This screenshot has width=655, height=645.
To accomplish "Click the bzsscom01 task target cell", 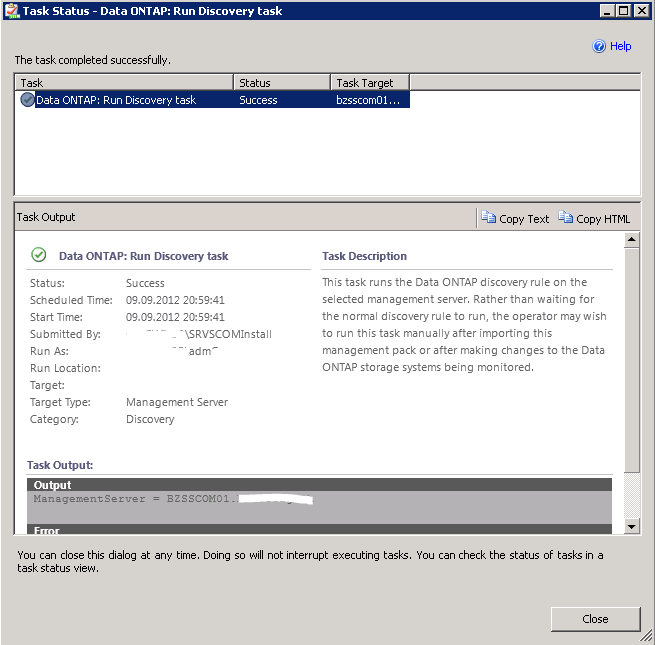I will coord(368,100).
